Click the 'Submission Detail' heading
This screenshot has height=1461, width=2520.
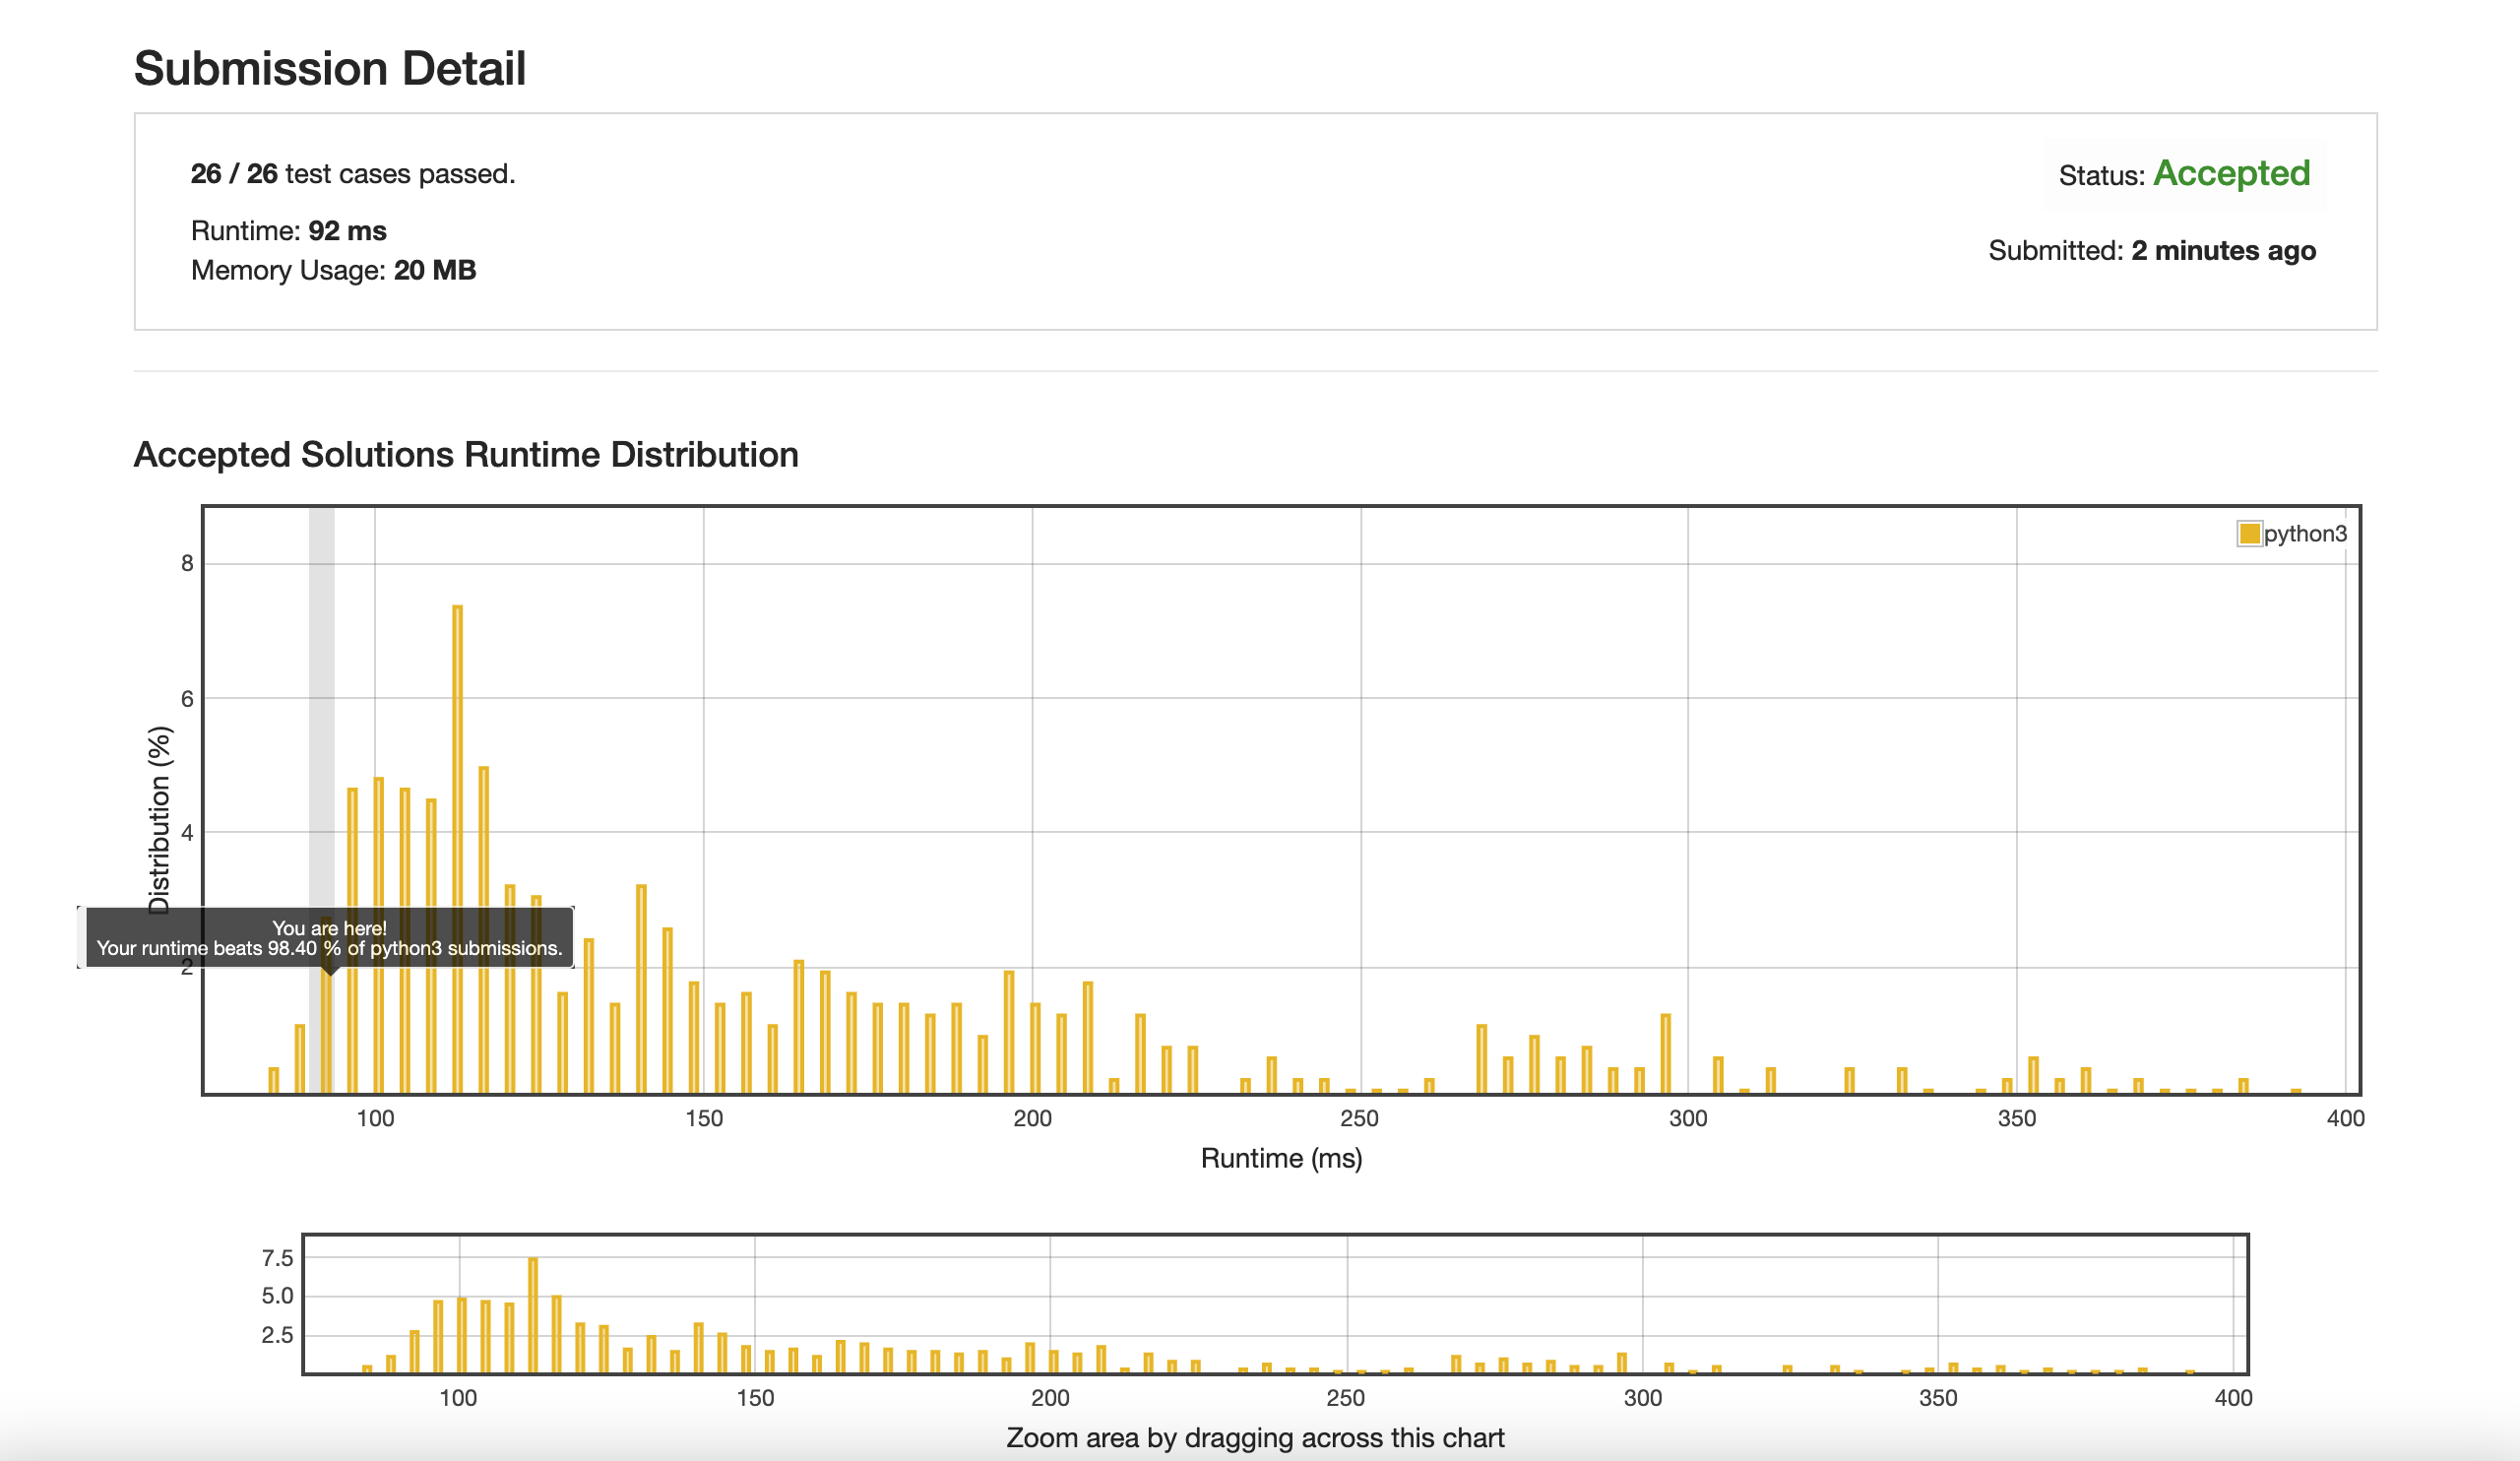tap(329, 69)
